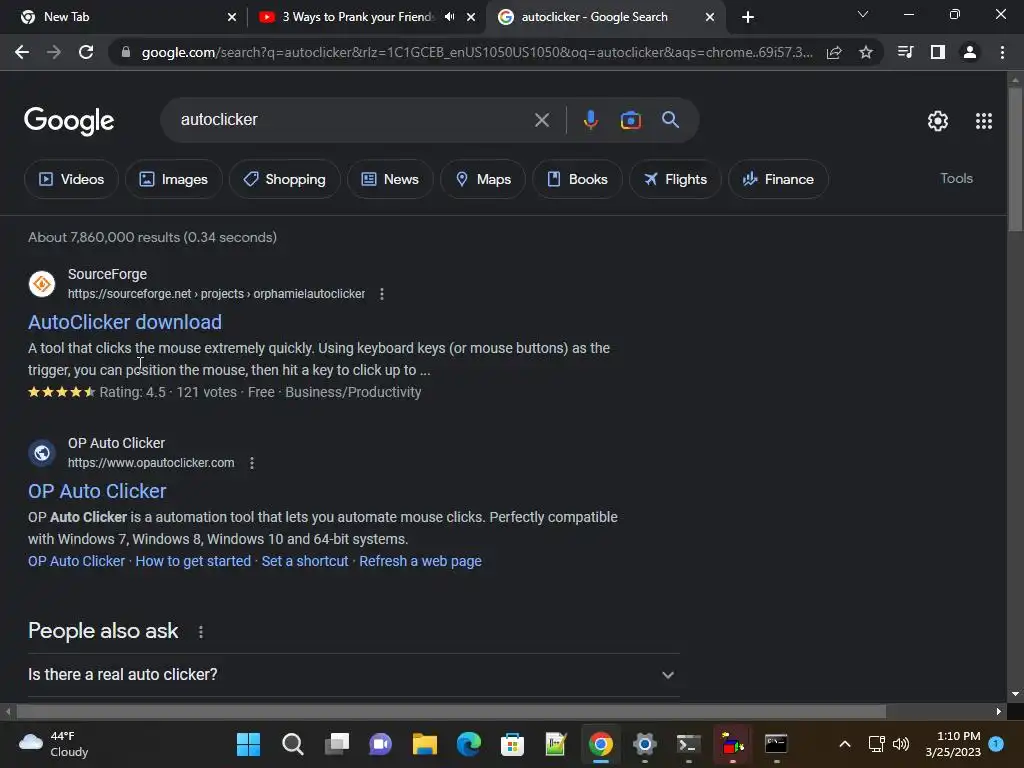Filter results by Finance

click(778, 179)
